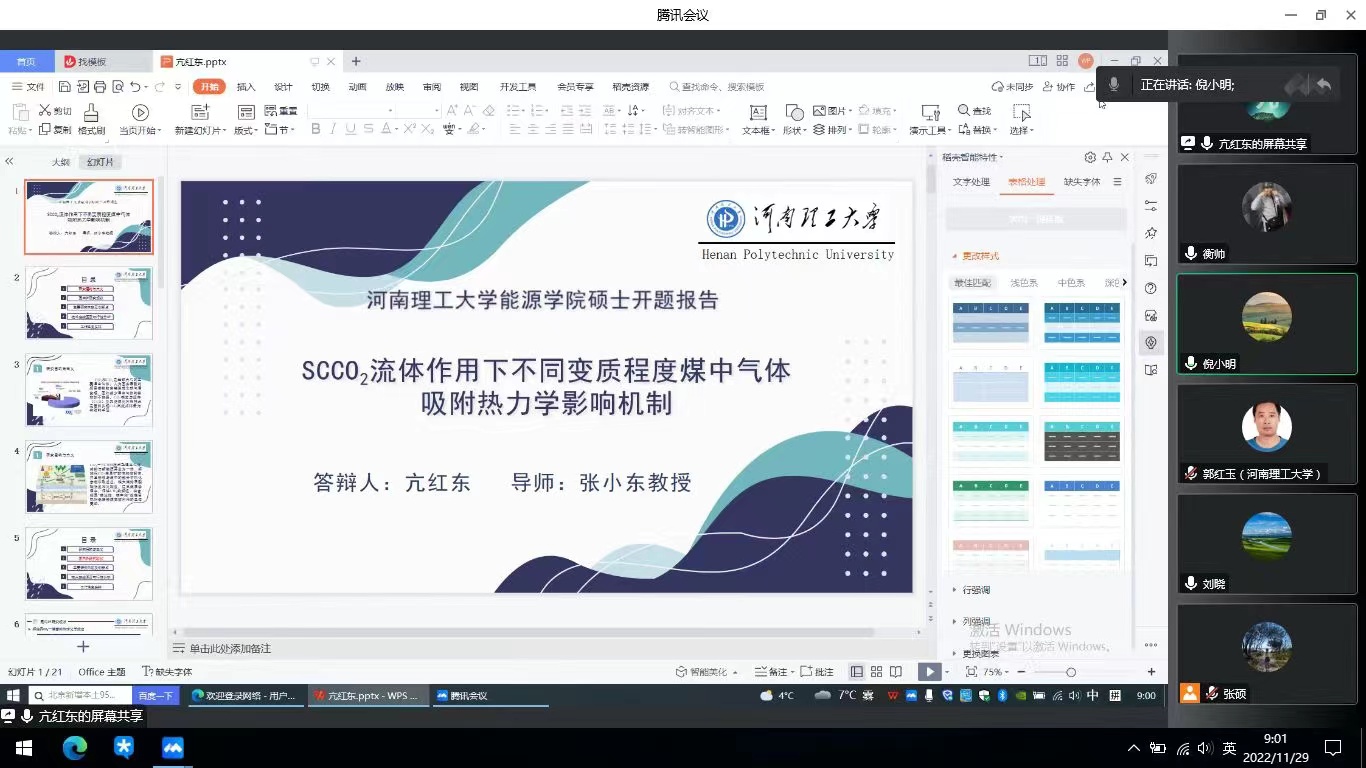This screenshot has width=1366, height=768.
Task: Click the Format Painter (格式刷) icon
Action: click(91, 113)
